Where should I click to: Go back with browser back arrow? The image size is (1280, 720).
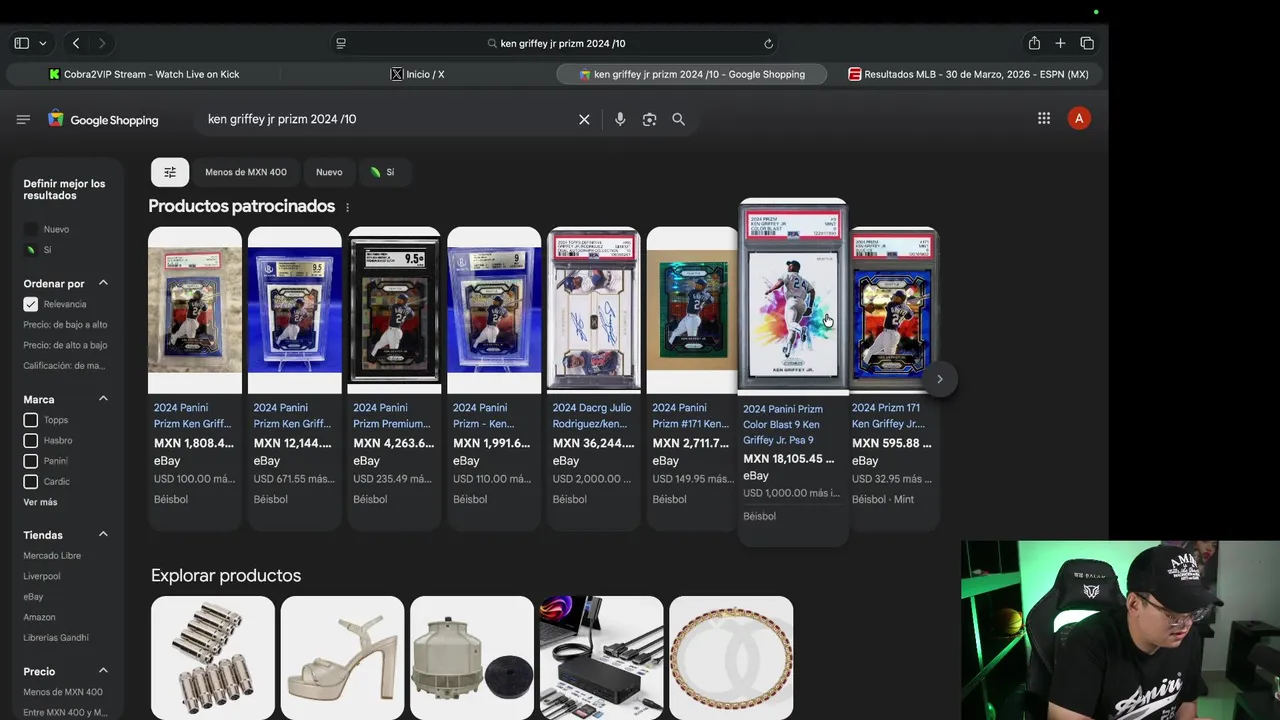(76, 43)
